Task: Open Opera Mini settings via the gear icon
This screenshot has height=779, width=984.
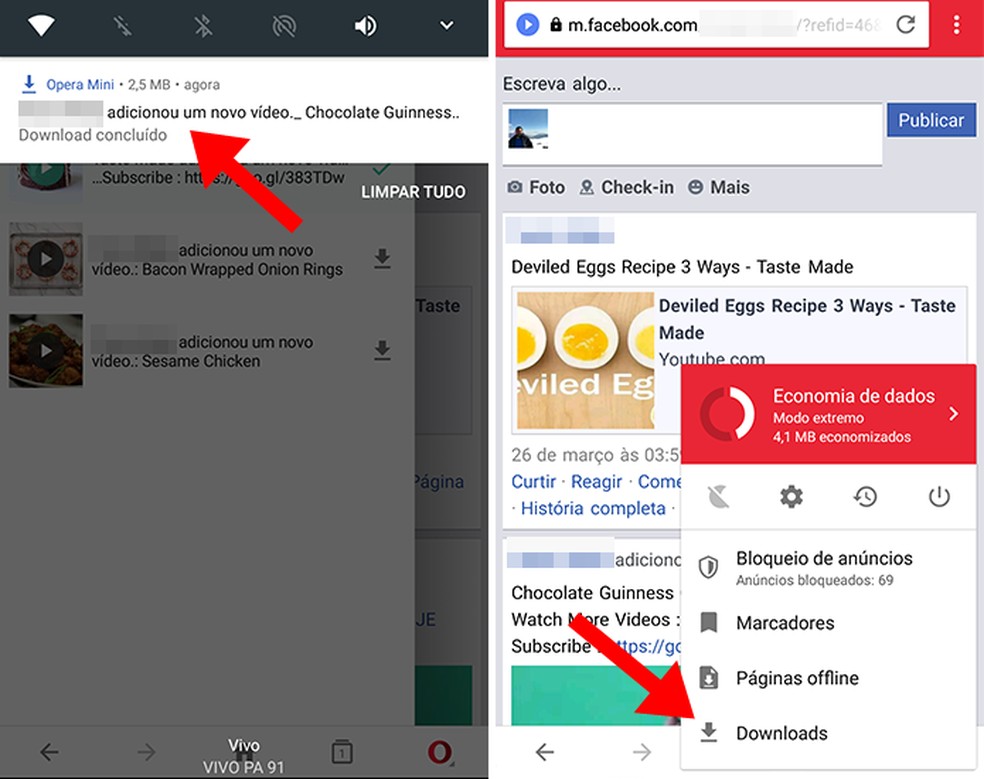Action: tap(791, 497)
